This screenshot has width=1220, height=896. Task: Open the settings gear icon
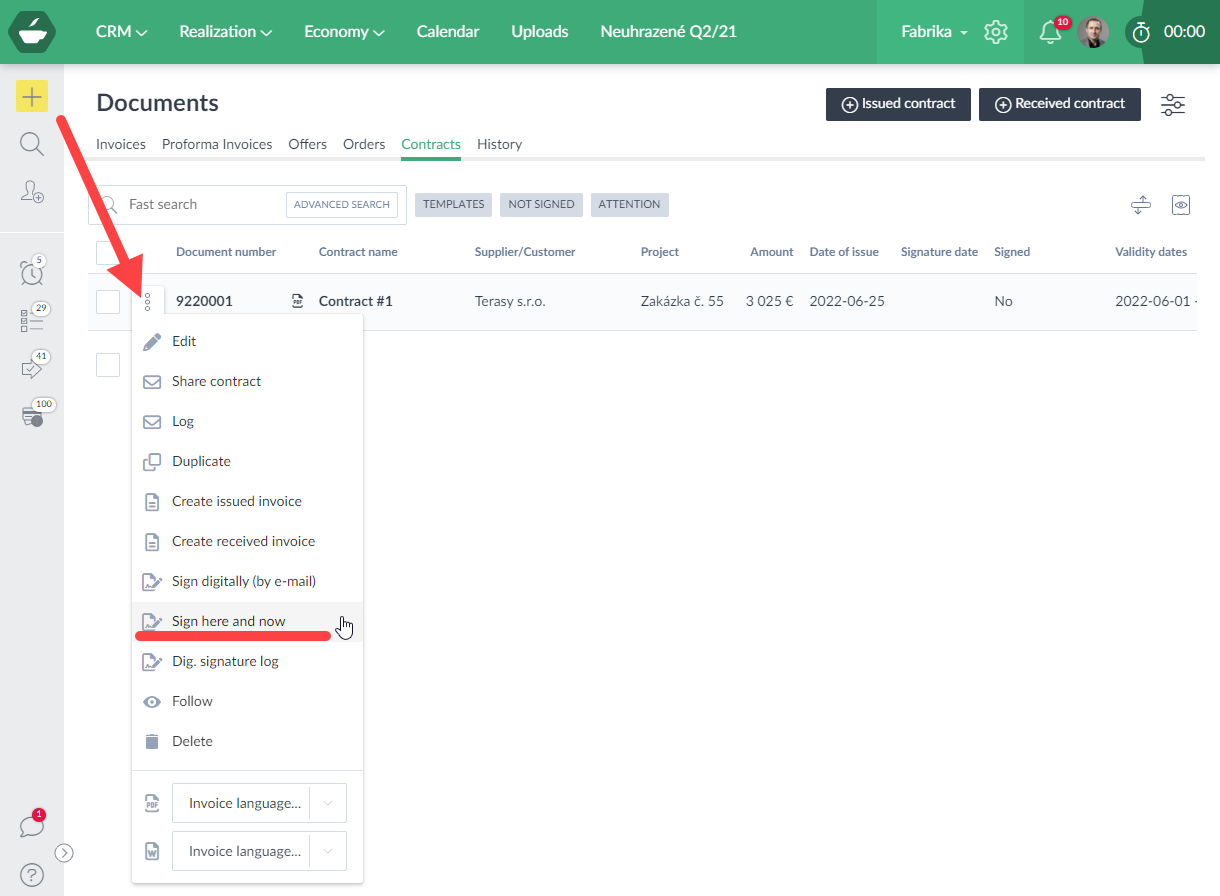(995, 32)
